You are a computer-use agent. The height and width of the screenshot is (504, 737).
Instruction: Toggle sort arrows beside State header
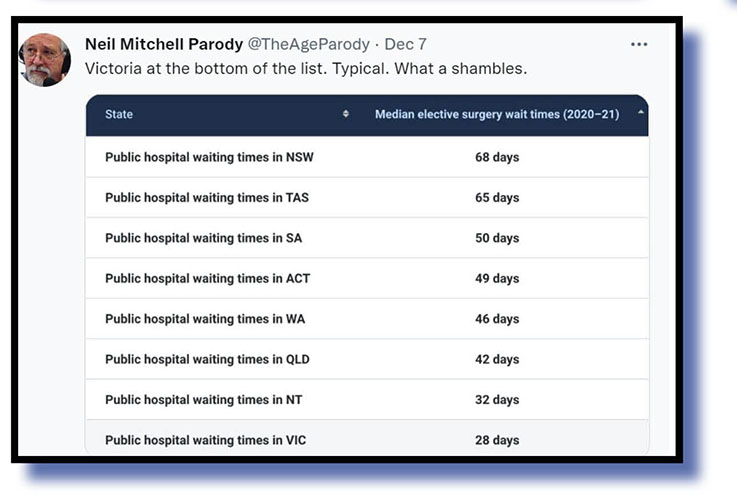point(346,114)
